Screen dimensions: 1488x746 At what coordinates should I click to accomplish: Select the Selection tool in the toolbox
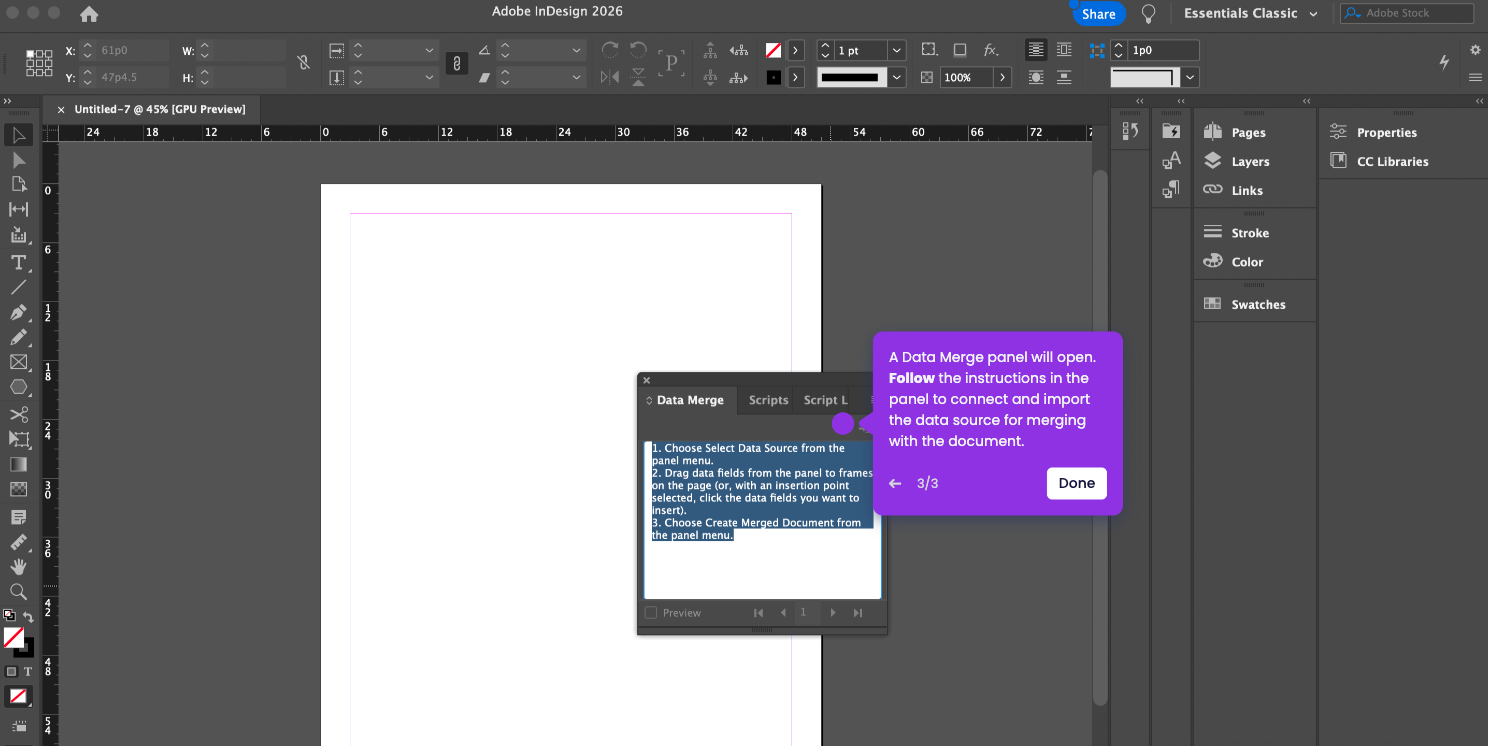19,135
